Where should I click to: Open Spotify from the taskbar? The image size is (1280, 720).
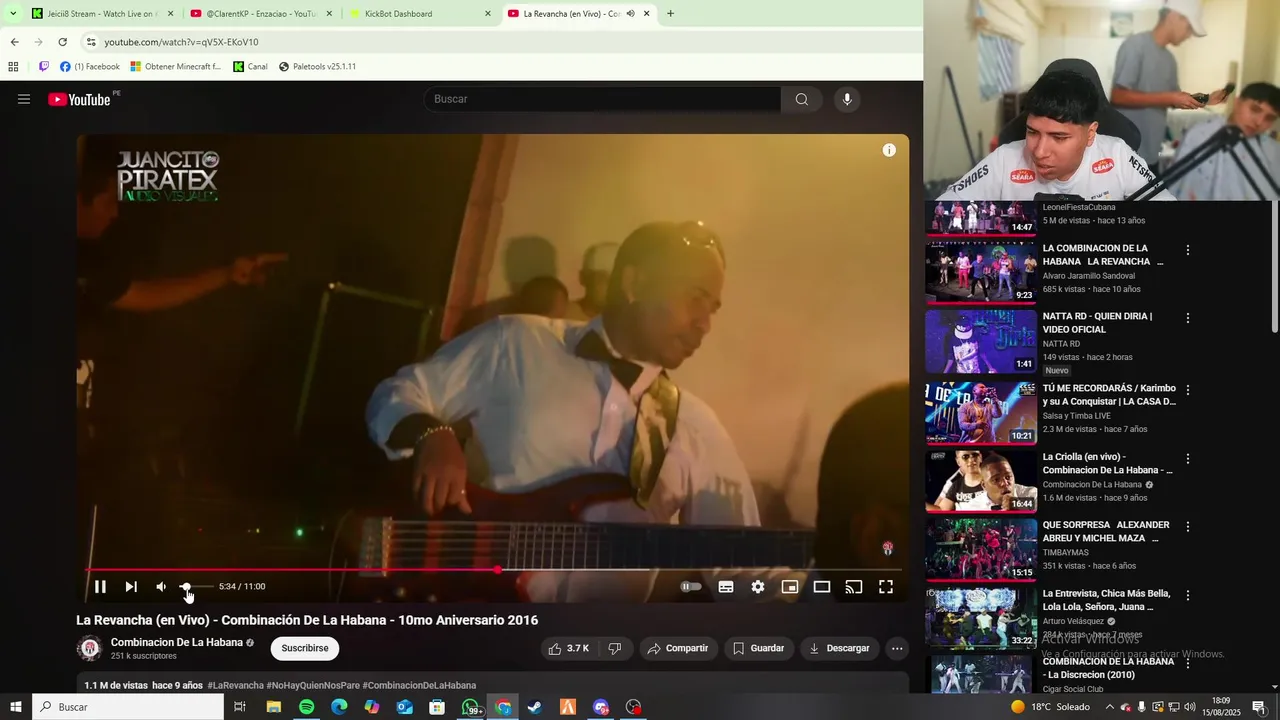306,707
